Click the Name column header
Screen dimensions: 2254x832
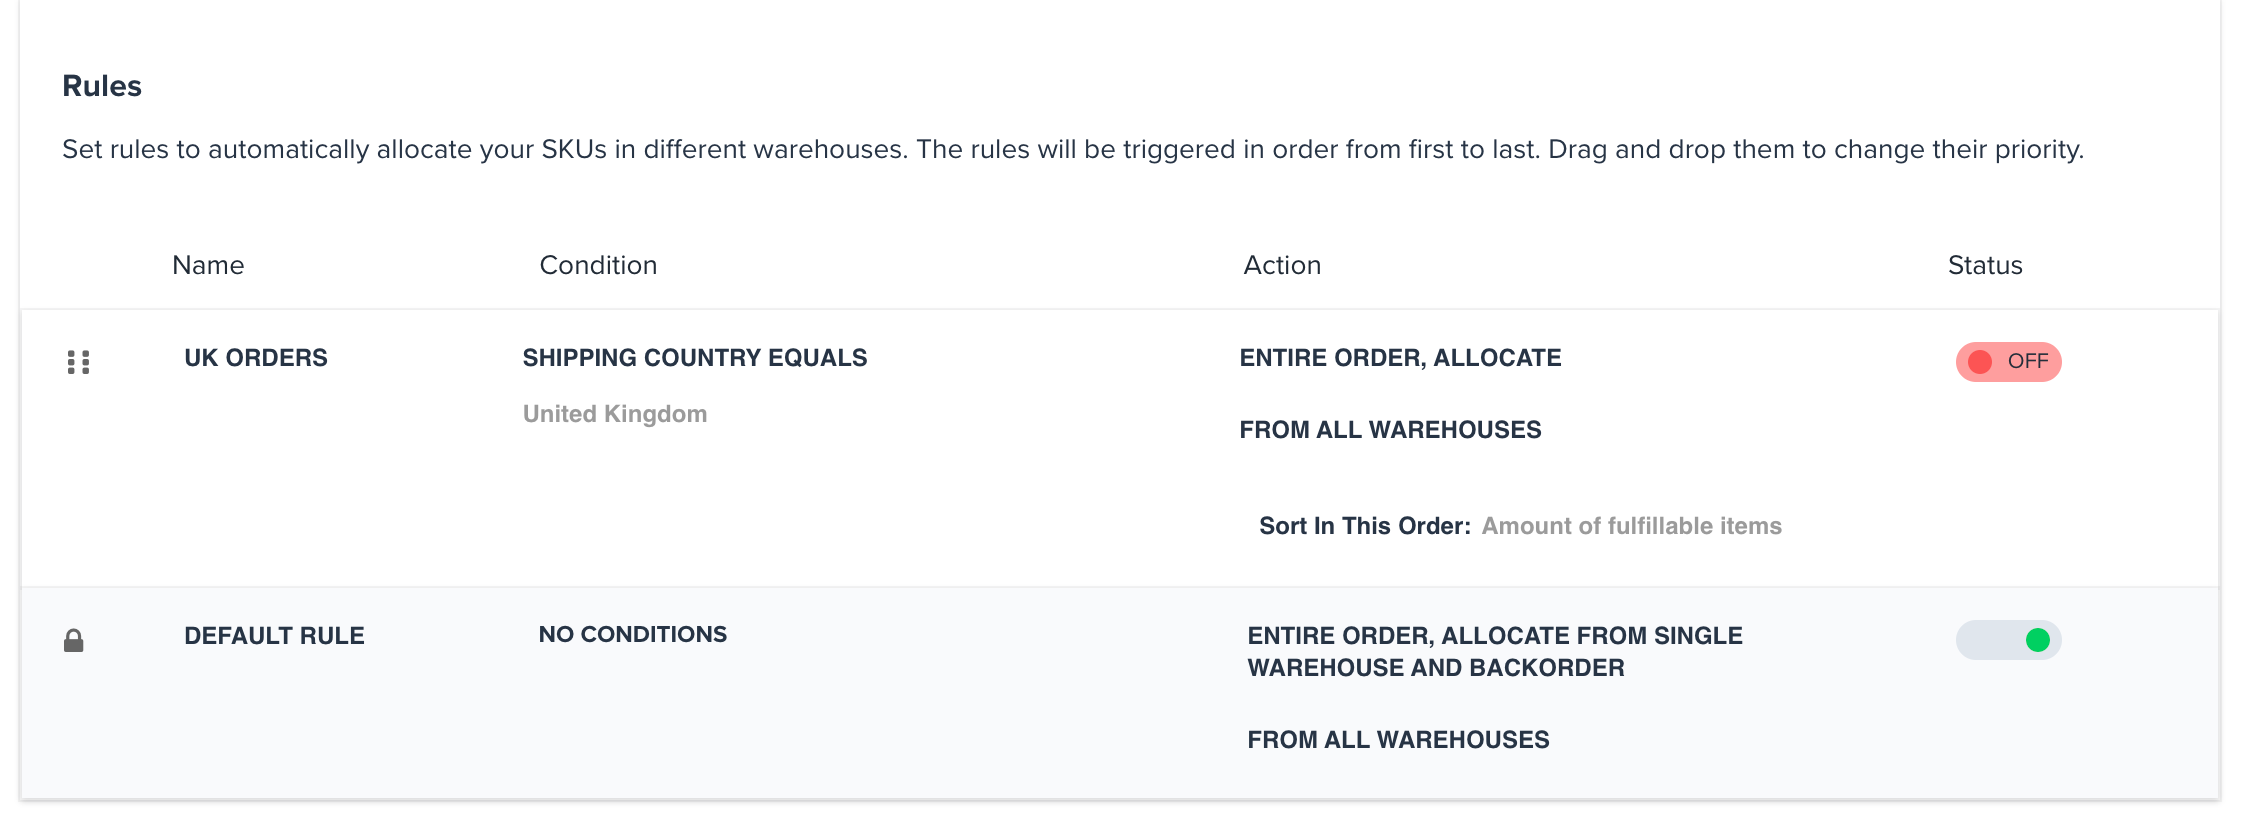pos(208,265)
